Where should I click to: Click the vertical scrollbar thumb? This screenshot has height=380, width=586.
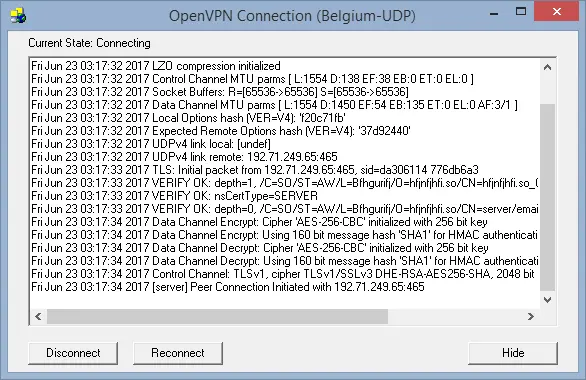click(x=548, y=197)
